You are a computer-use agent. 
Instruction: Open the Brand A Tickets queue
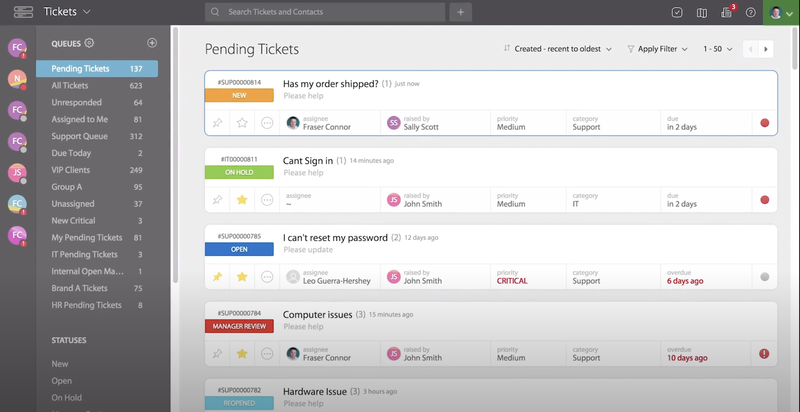pos(97,288)
